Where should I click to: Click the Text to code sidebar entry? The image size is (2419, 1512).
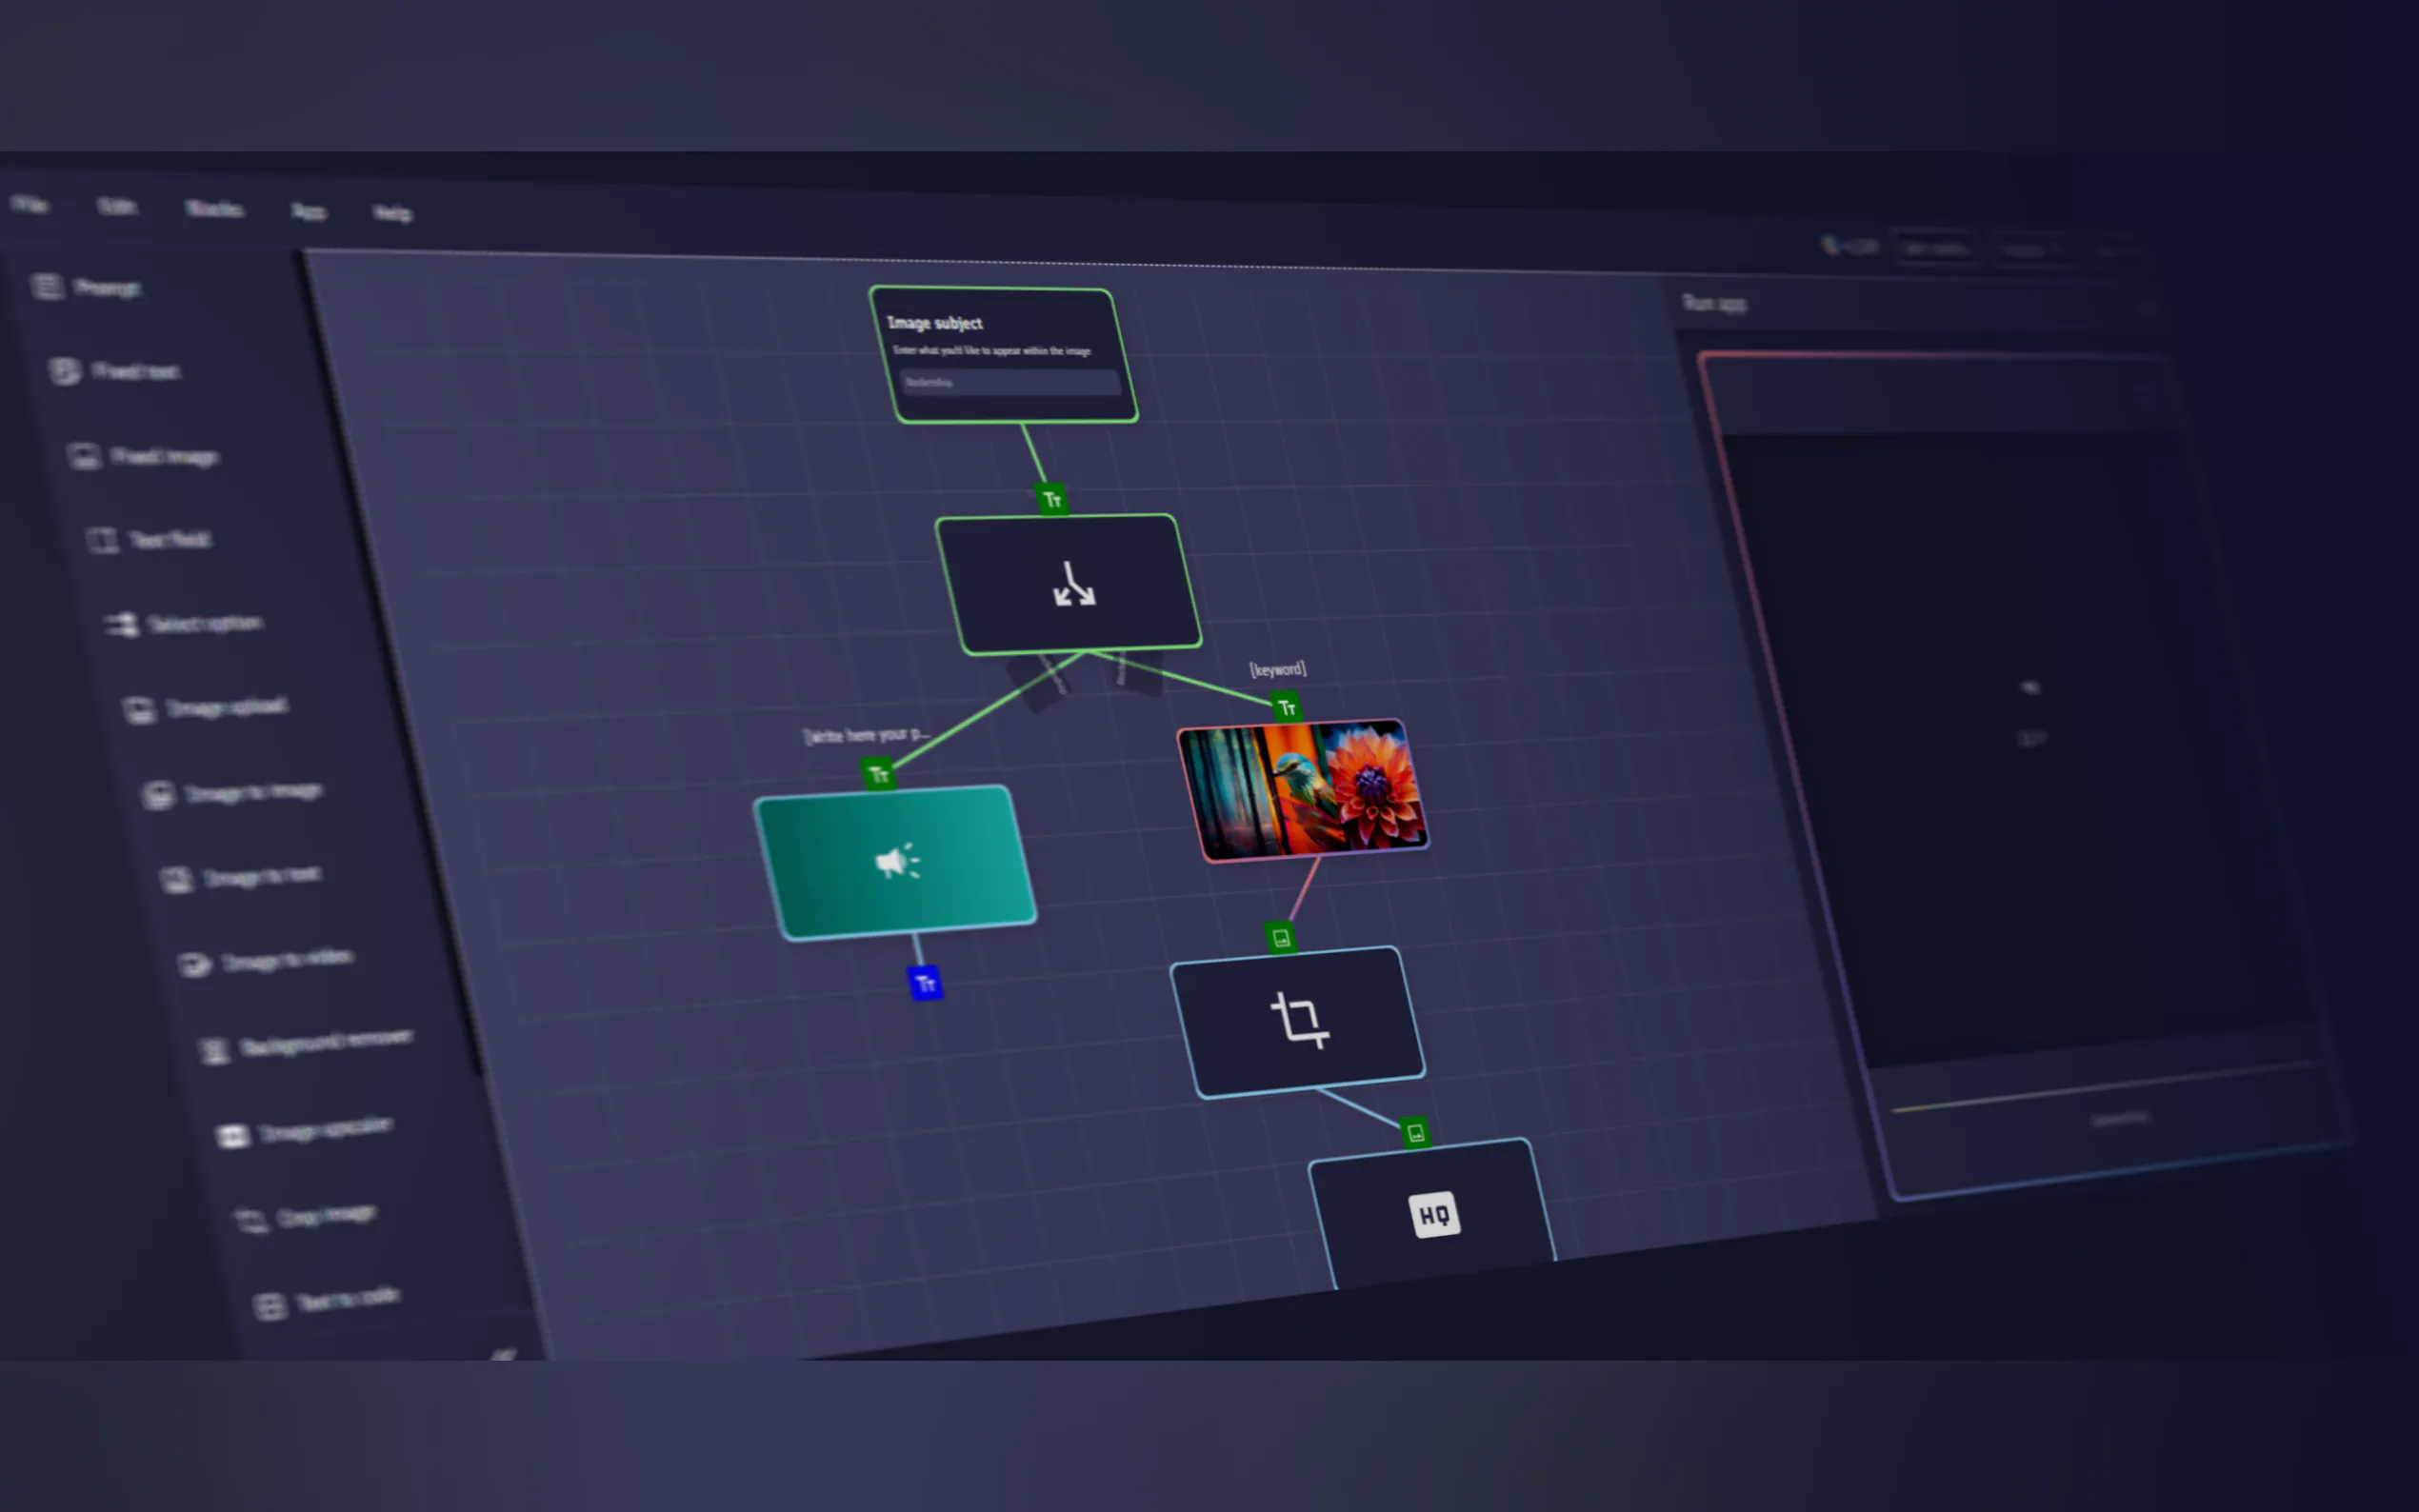347,1298
